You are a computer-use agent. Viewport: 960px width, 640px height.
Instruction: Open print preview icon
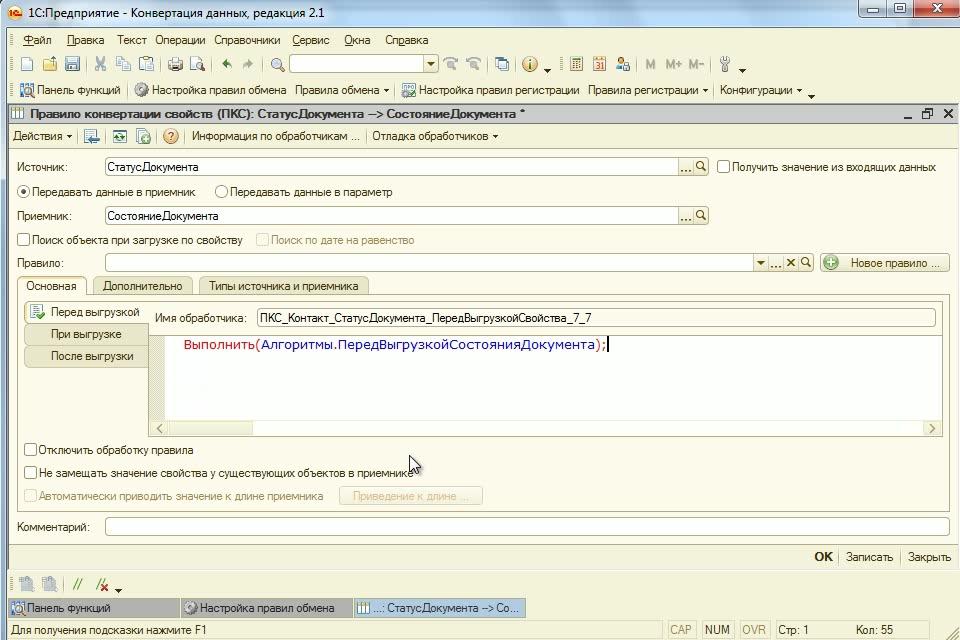click(x=197, y=64)
